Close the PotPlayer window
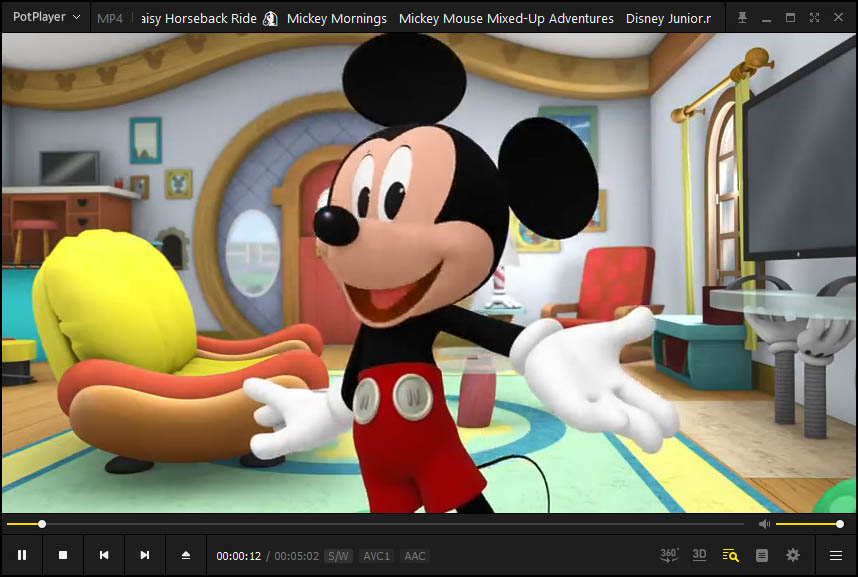 pos(838,18)
